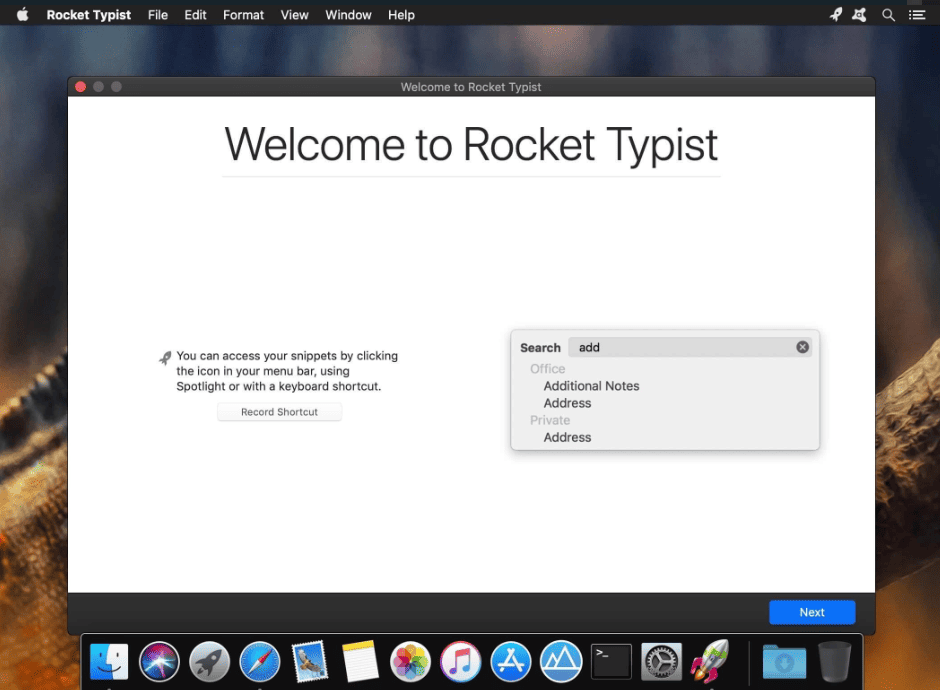The image size is (940, 690).
Task: Open the Apple menu
Action: [22, 14]
